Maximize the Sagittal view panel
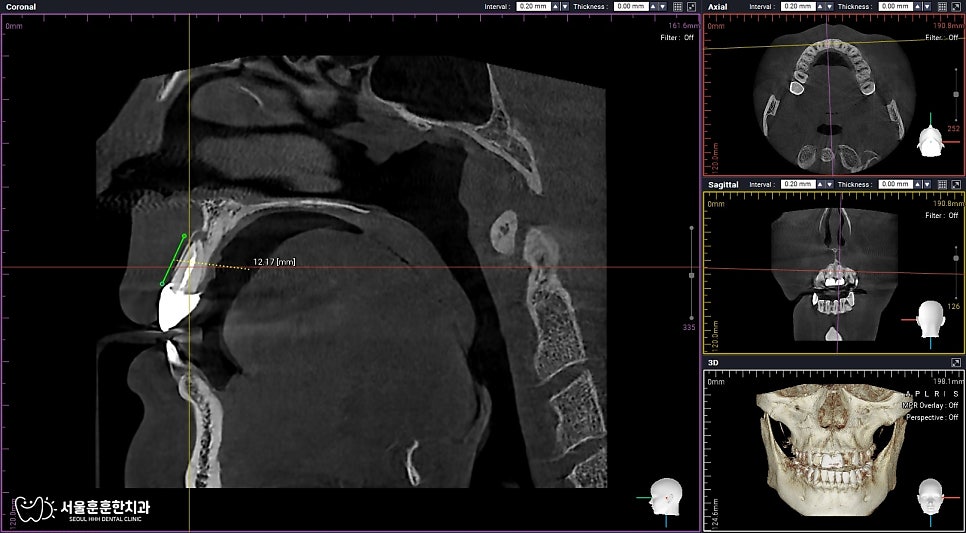The width and height of the screenshot is (966, 533). pos(956,185)
